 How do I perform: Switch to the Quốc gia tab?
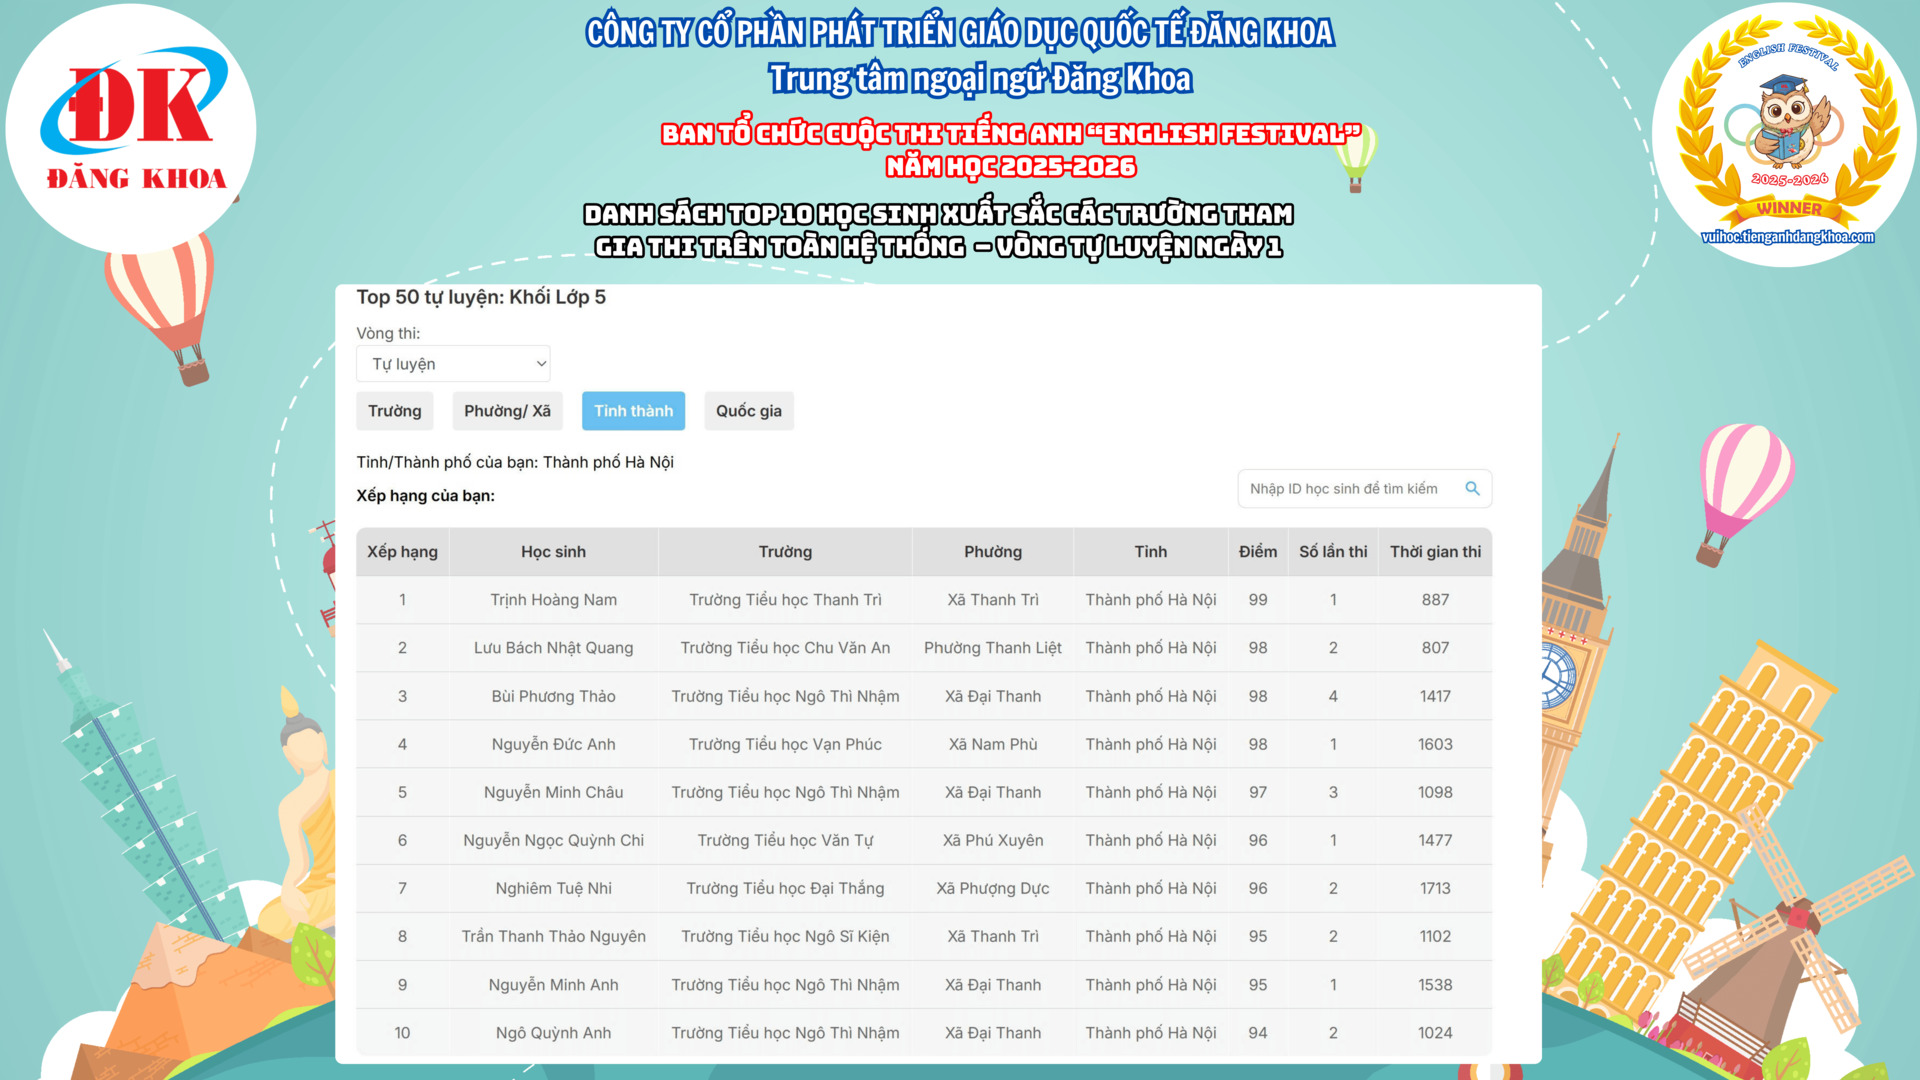tap(748, 411)
